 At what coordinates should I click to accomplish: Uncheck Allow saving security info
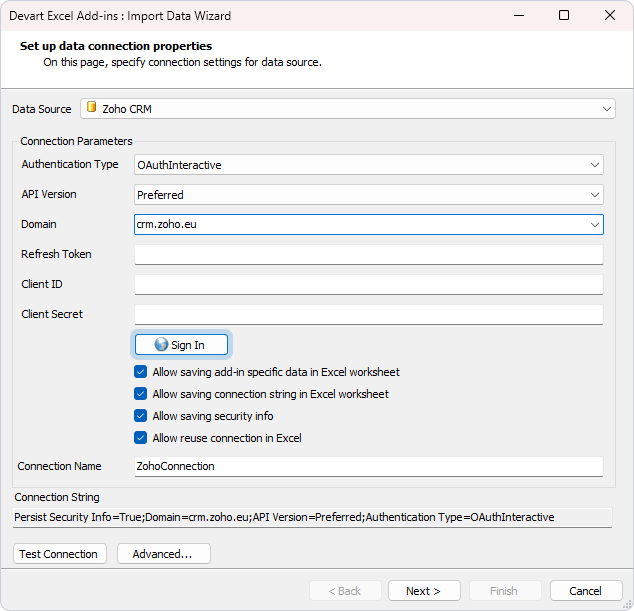click(140, 416)
